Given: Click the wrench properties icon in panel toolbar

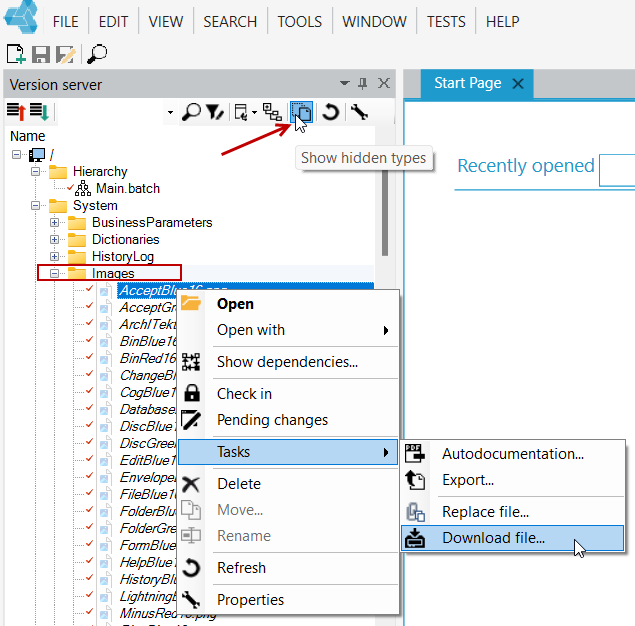Looking at the screenshot, I should pos(359,112).
